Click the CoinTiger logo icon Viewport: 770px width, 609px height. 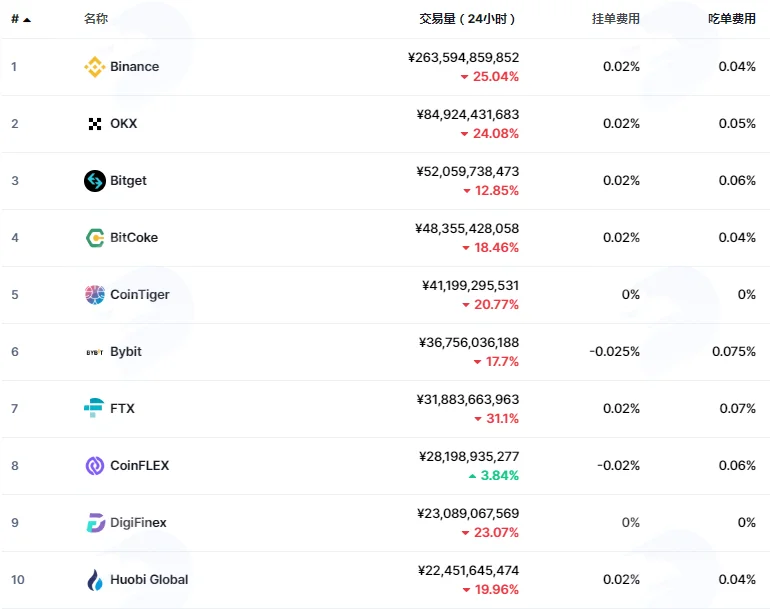tap(95, 295)
